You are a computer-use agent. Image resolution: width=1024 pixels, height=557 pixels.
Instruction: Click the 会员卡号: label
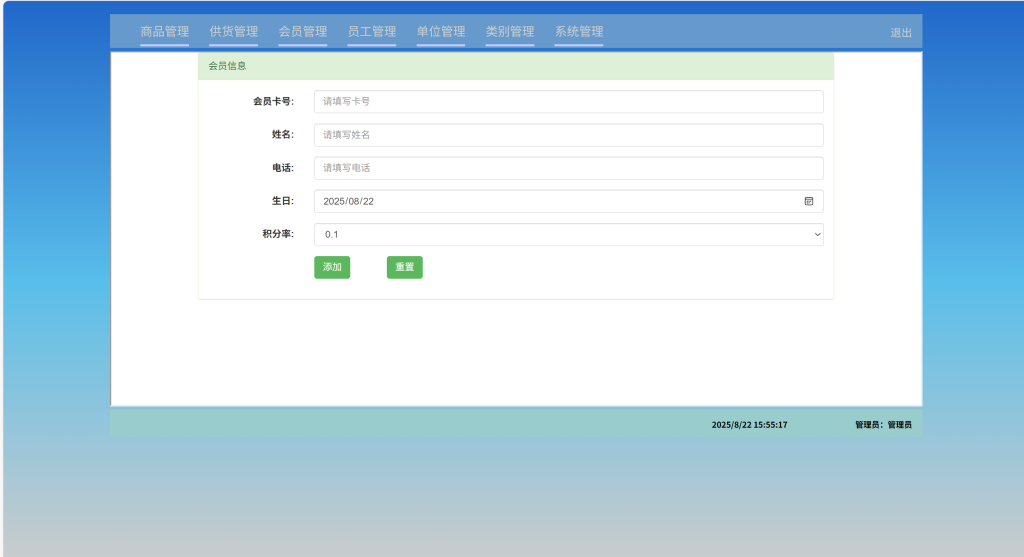tap(274, 101)
